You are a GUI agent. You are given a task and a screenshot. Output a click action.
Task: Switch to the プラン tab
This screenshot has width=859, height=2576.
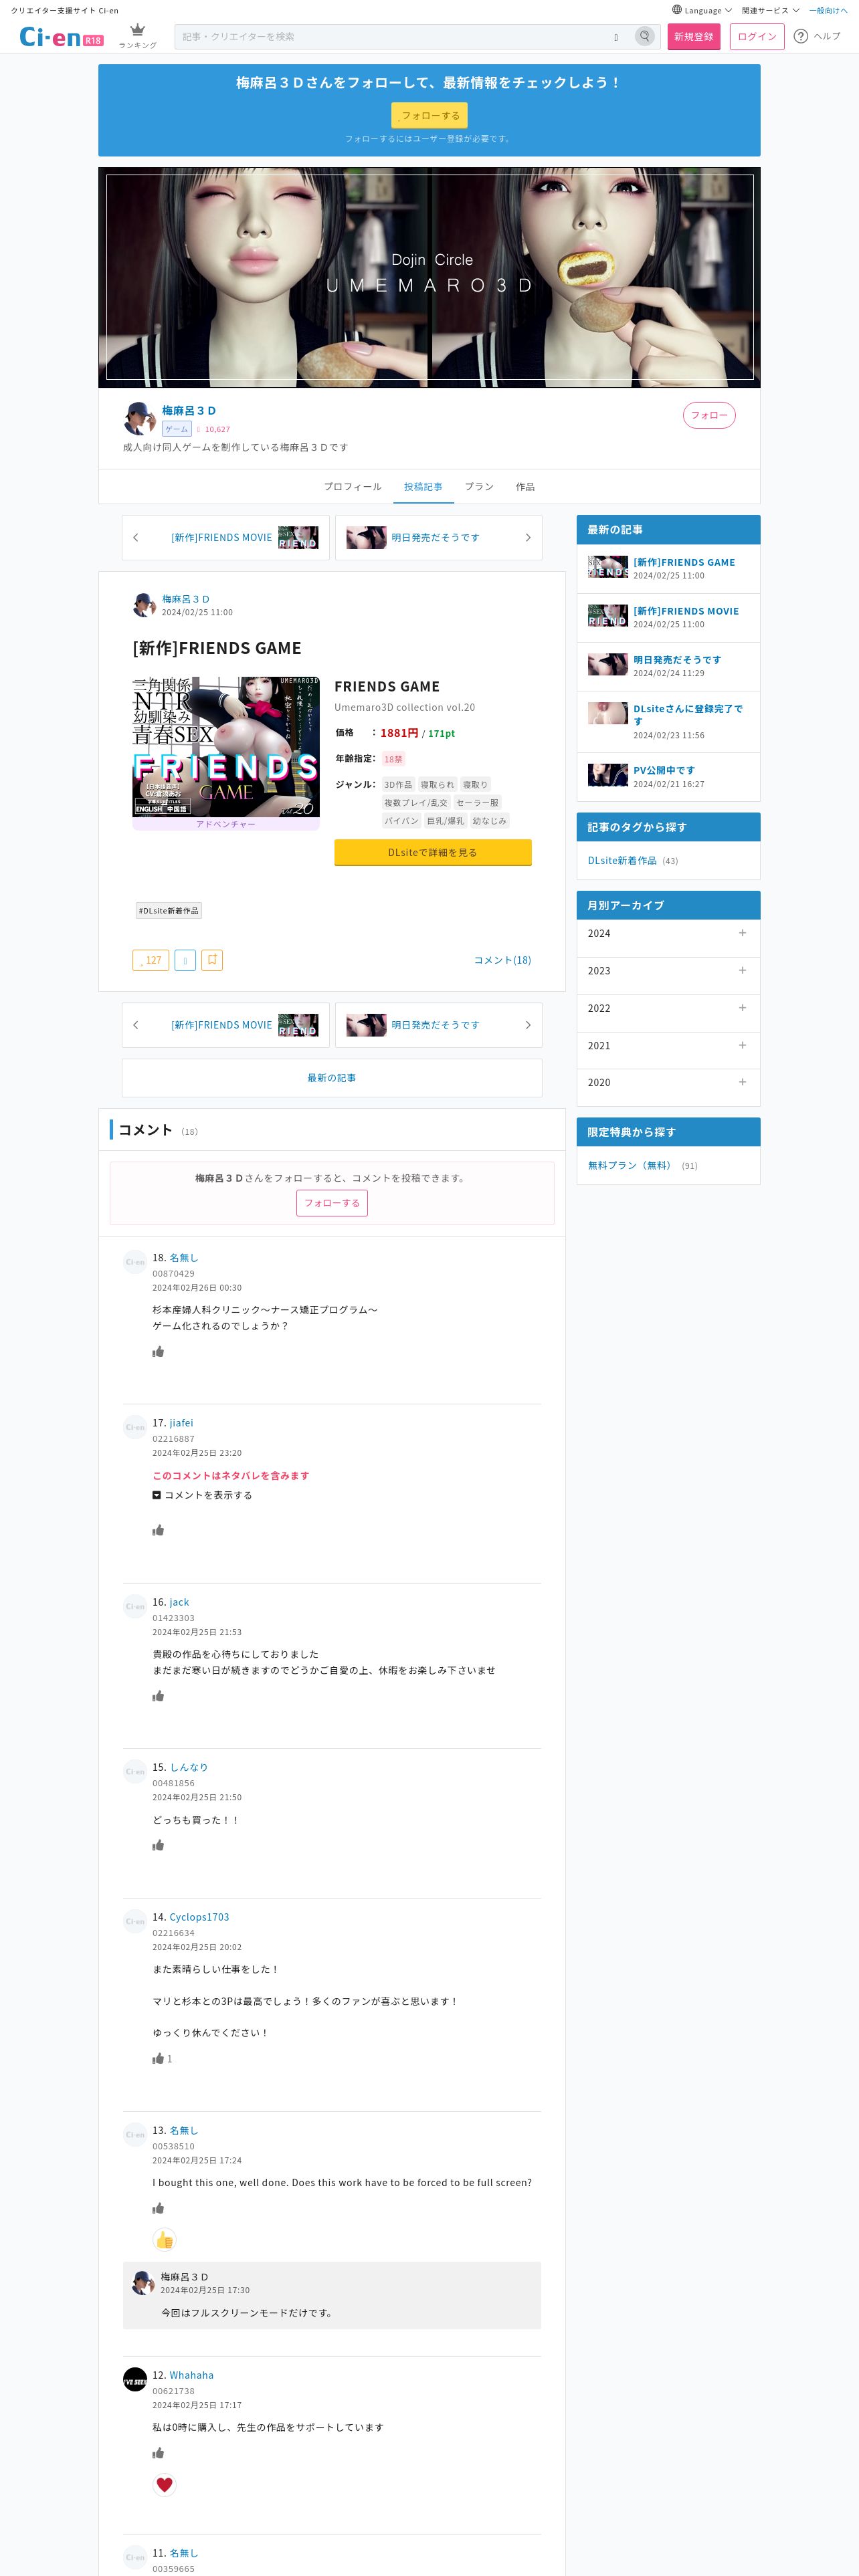pos(479,487)
